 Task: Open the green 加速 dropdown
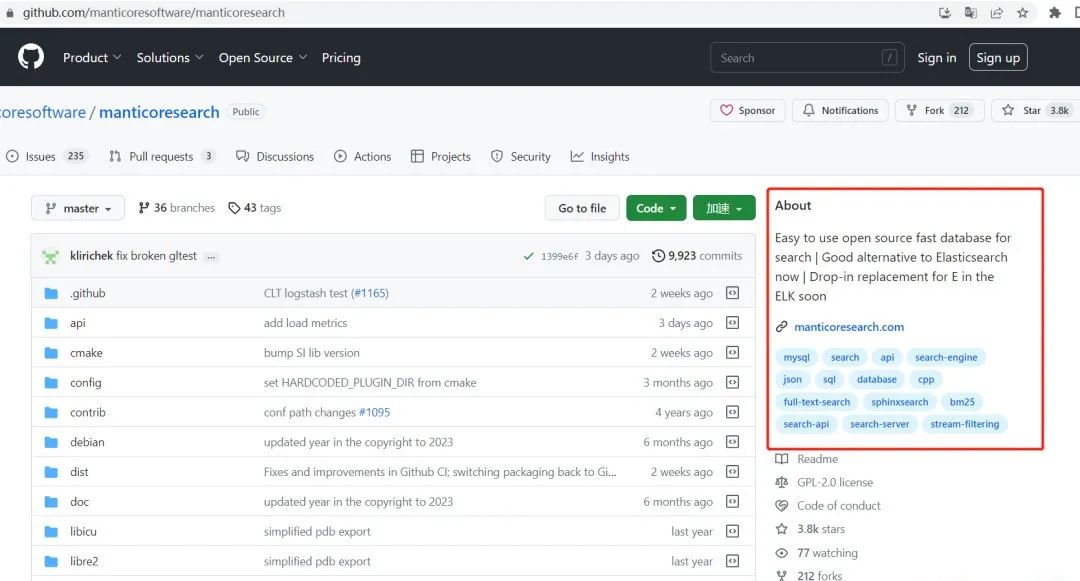724,208
